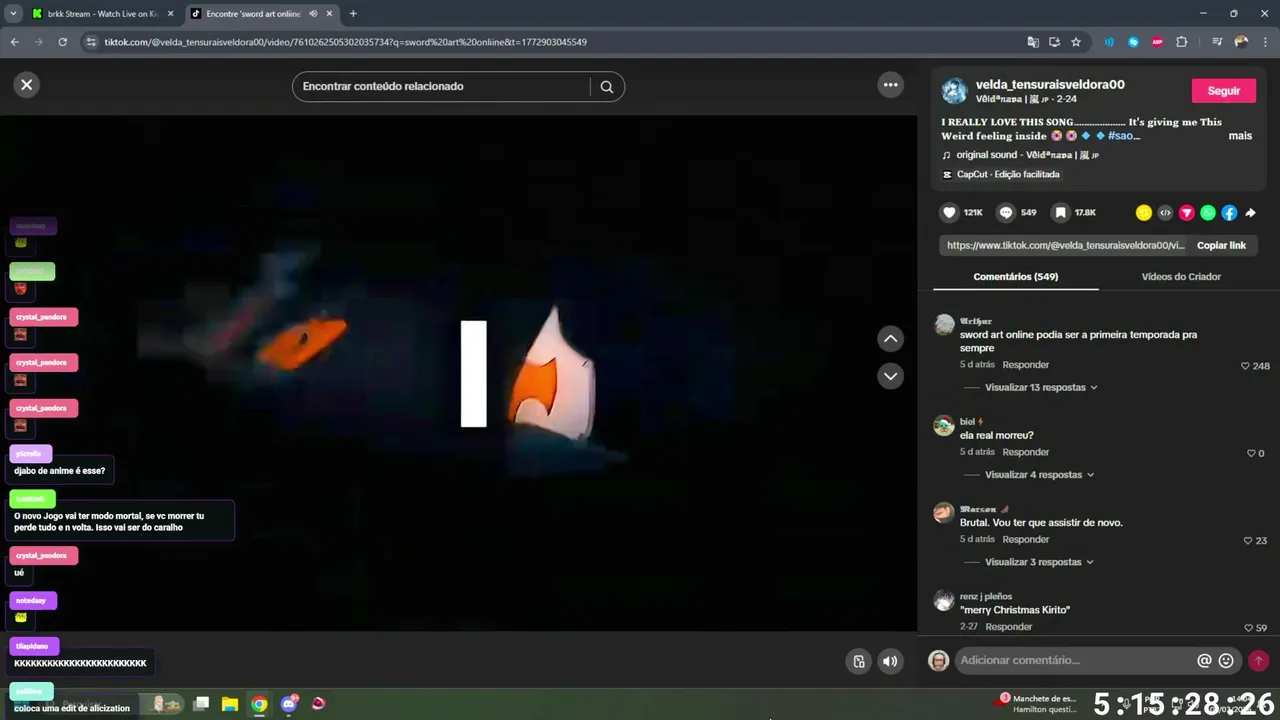Reply to comment 'ela real morreu?'
Viewport: 1280px width, 720px height.
click(x=1025, y=452)
